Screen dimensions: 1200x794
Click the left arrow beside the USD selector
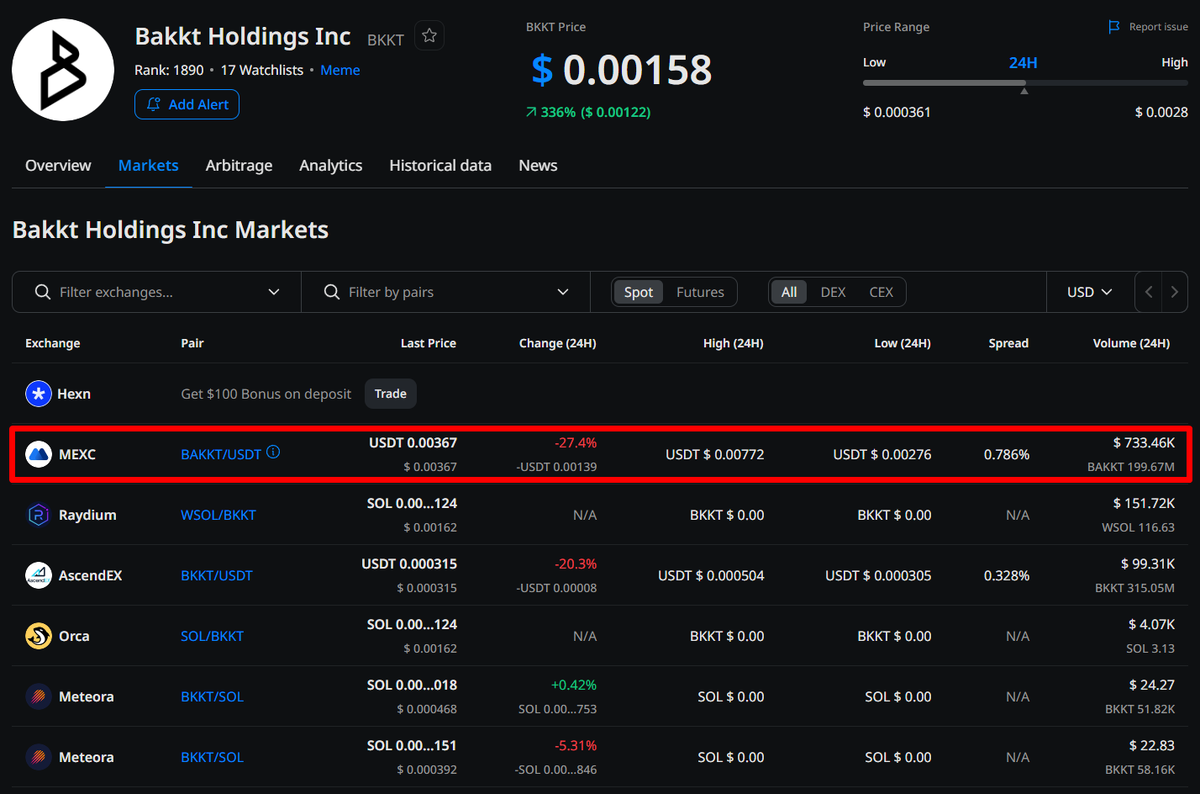[x=1149, y=292]
